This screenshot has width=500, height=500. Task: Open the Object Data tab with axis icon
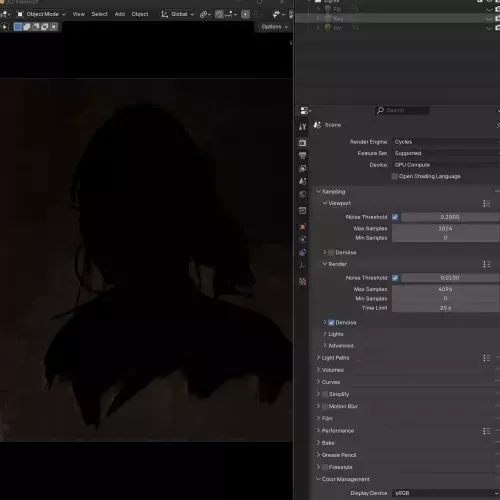(302, 265)
